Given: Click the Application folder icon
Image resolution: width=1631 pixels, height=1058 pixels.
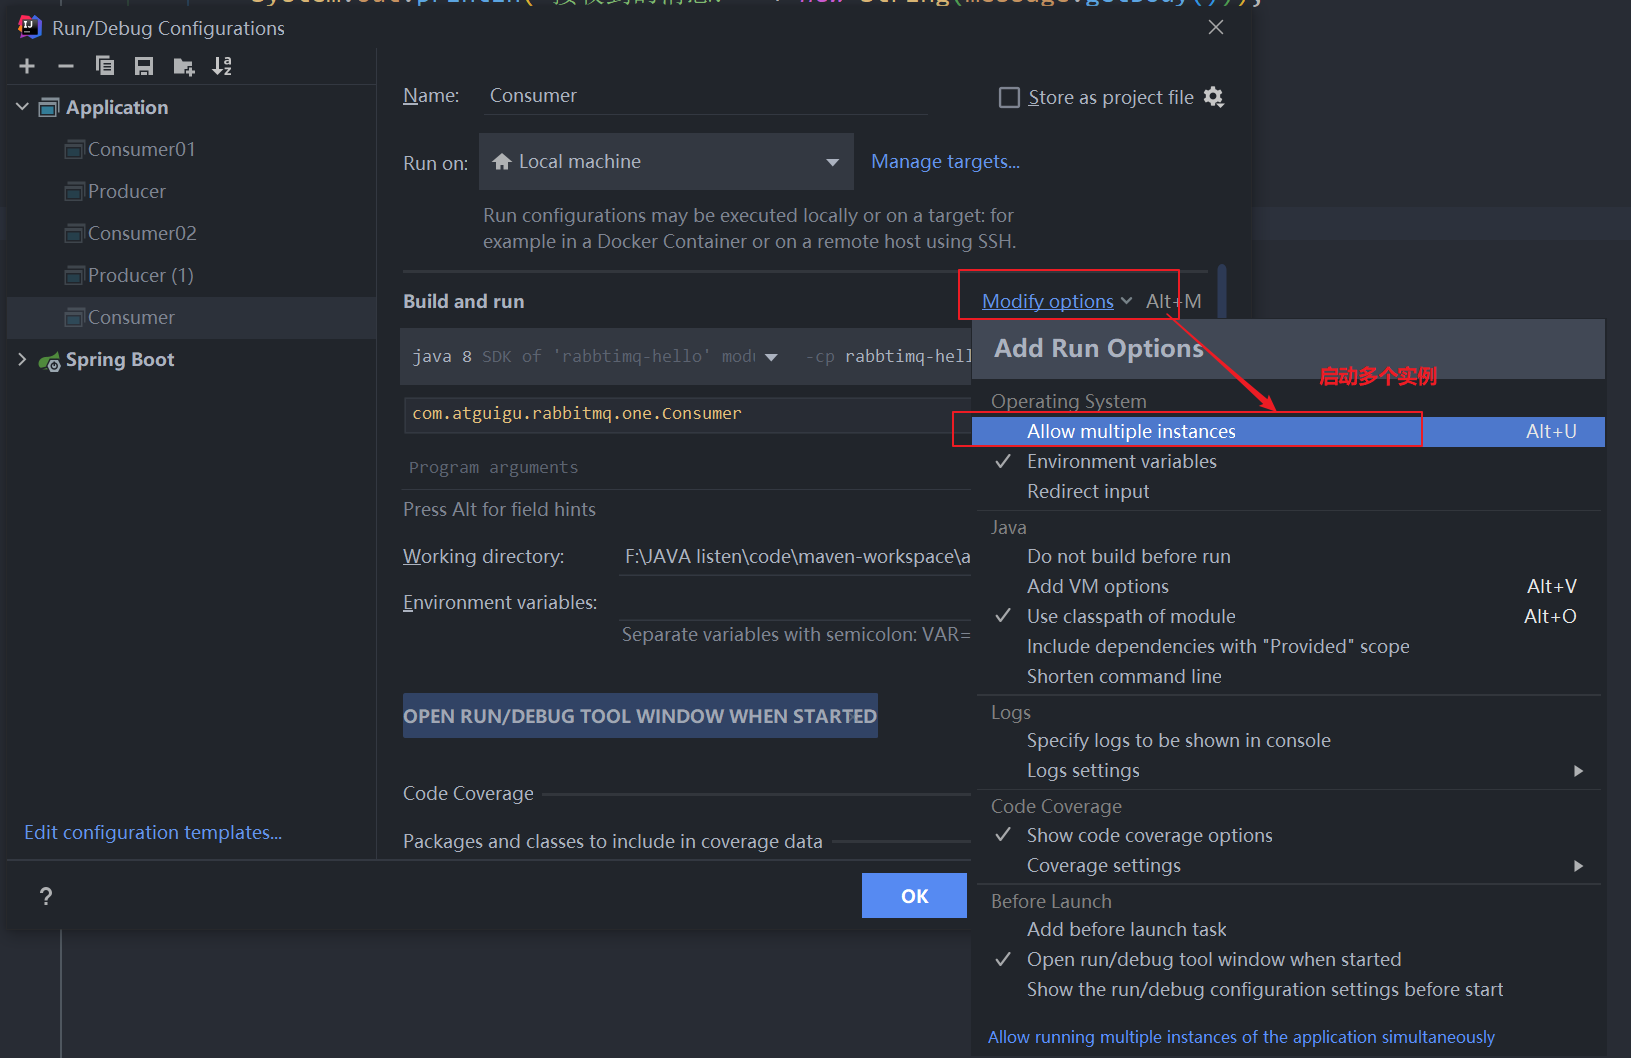Looking at the screenshot, I should click(49, 107).
